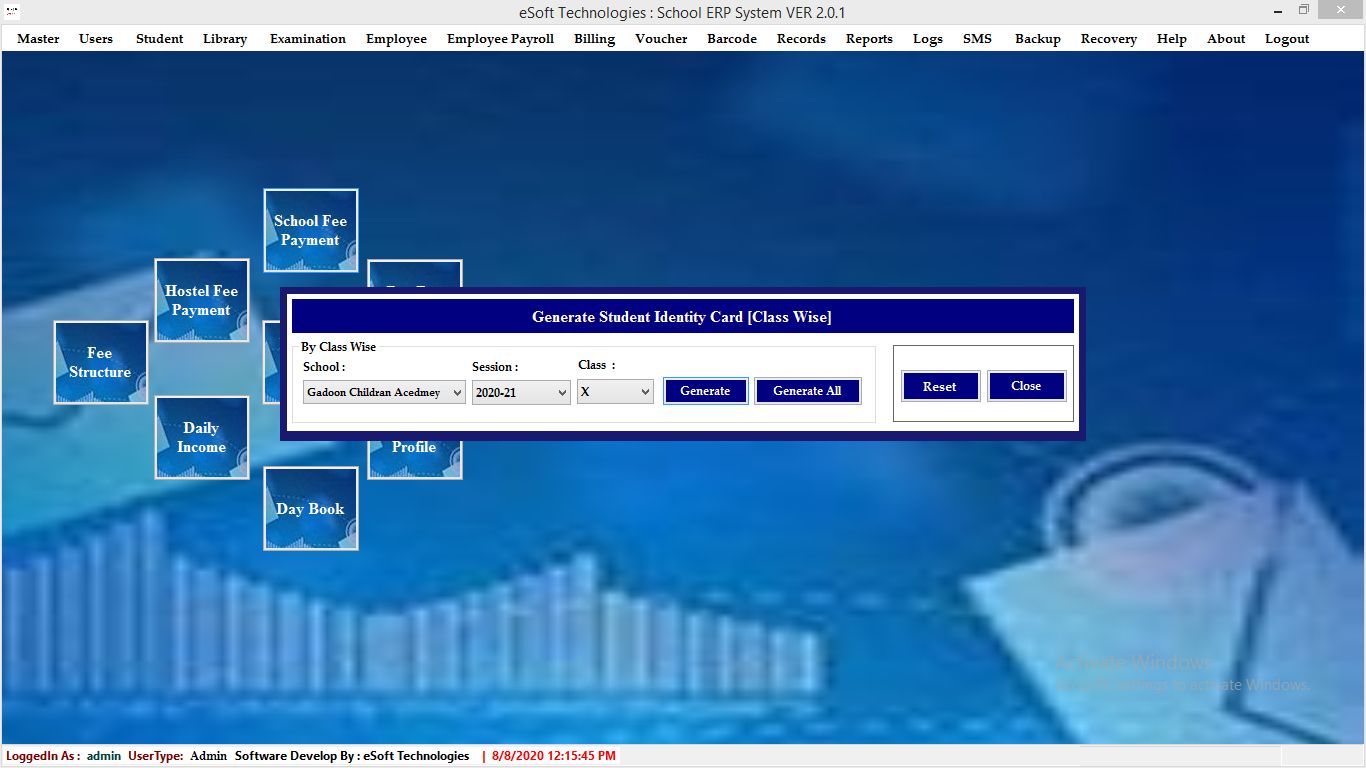Click the "UserType:" status bar label
The image size is (1366, 768).
coord(156,756)
